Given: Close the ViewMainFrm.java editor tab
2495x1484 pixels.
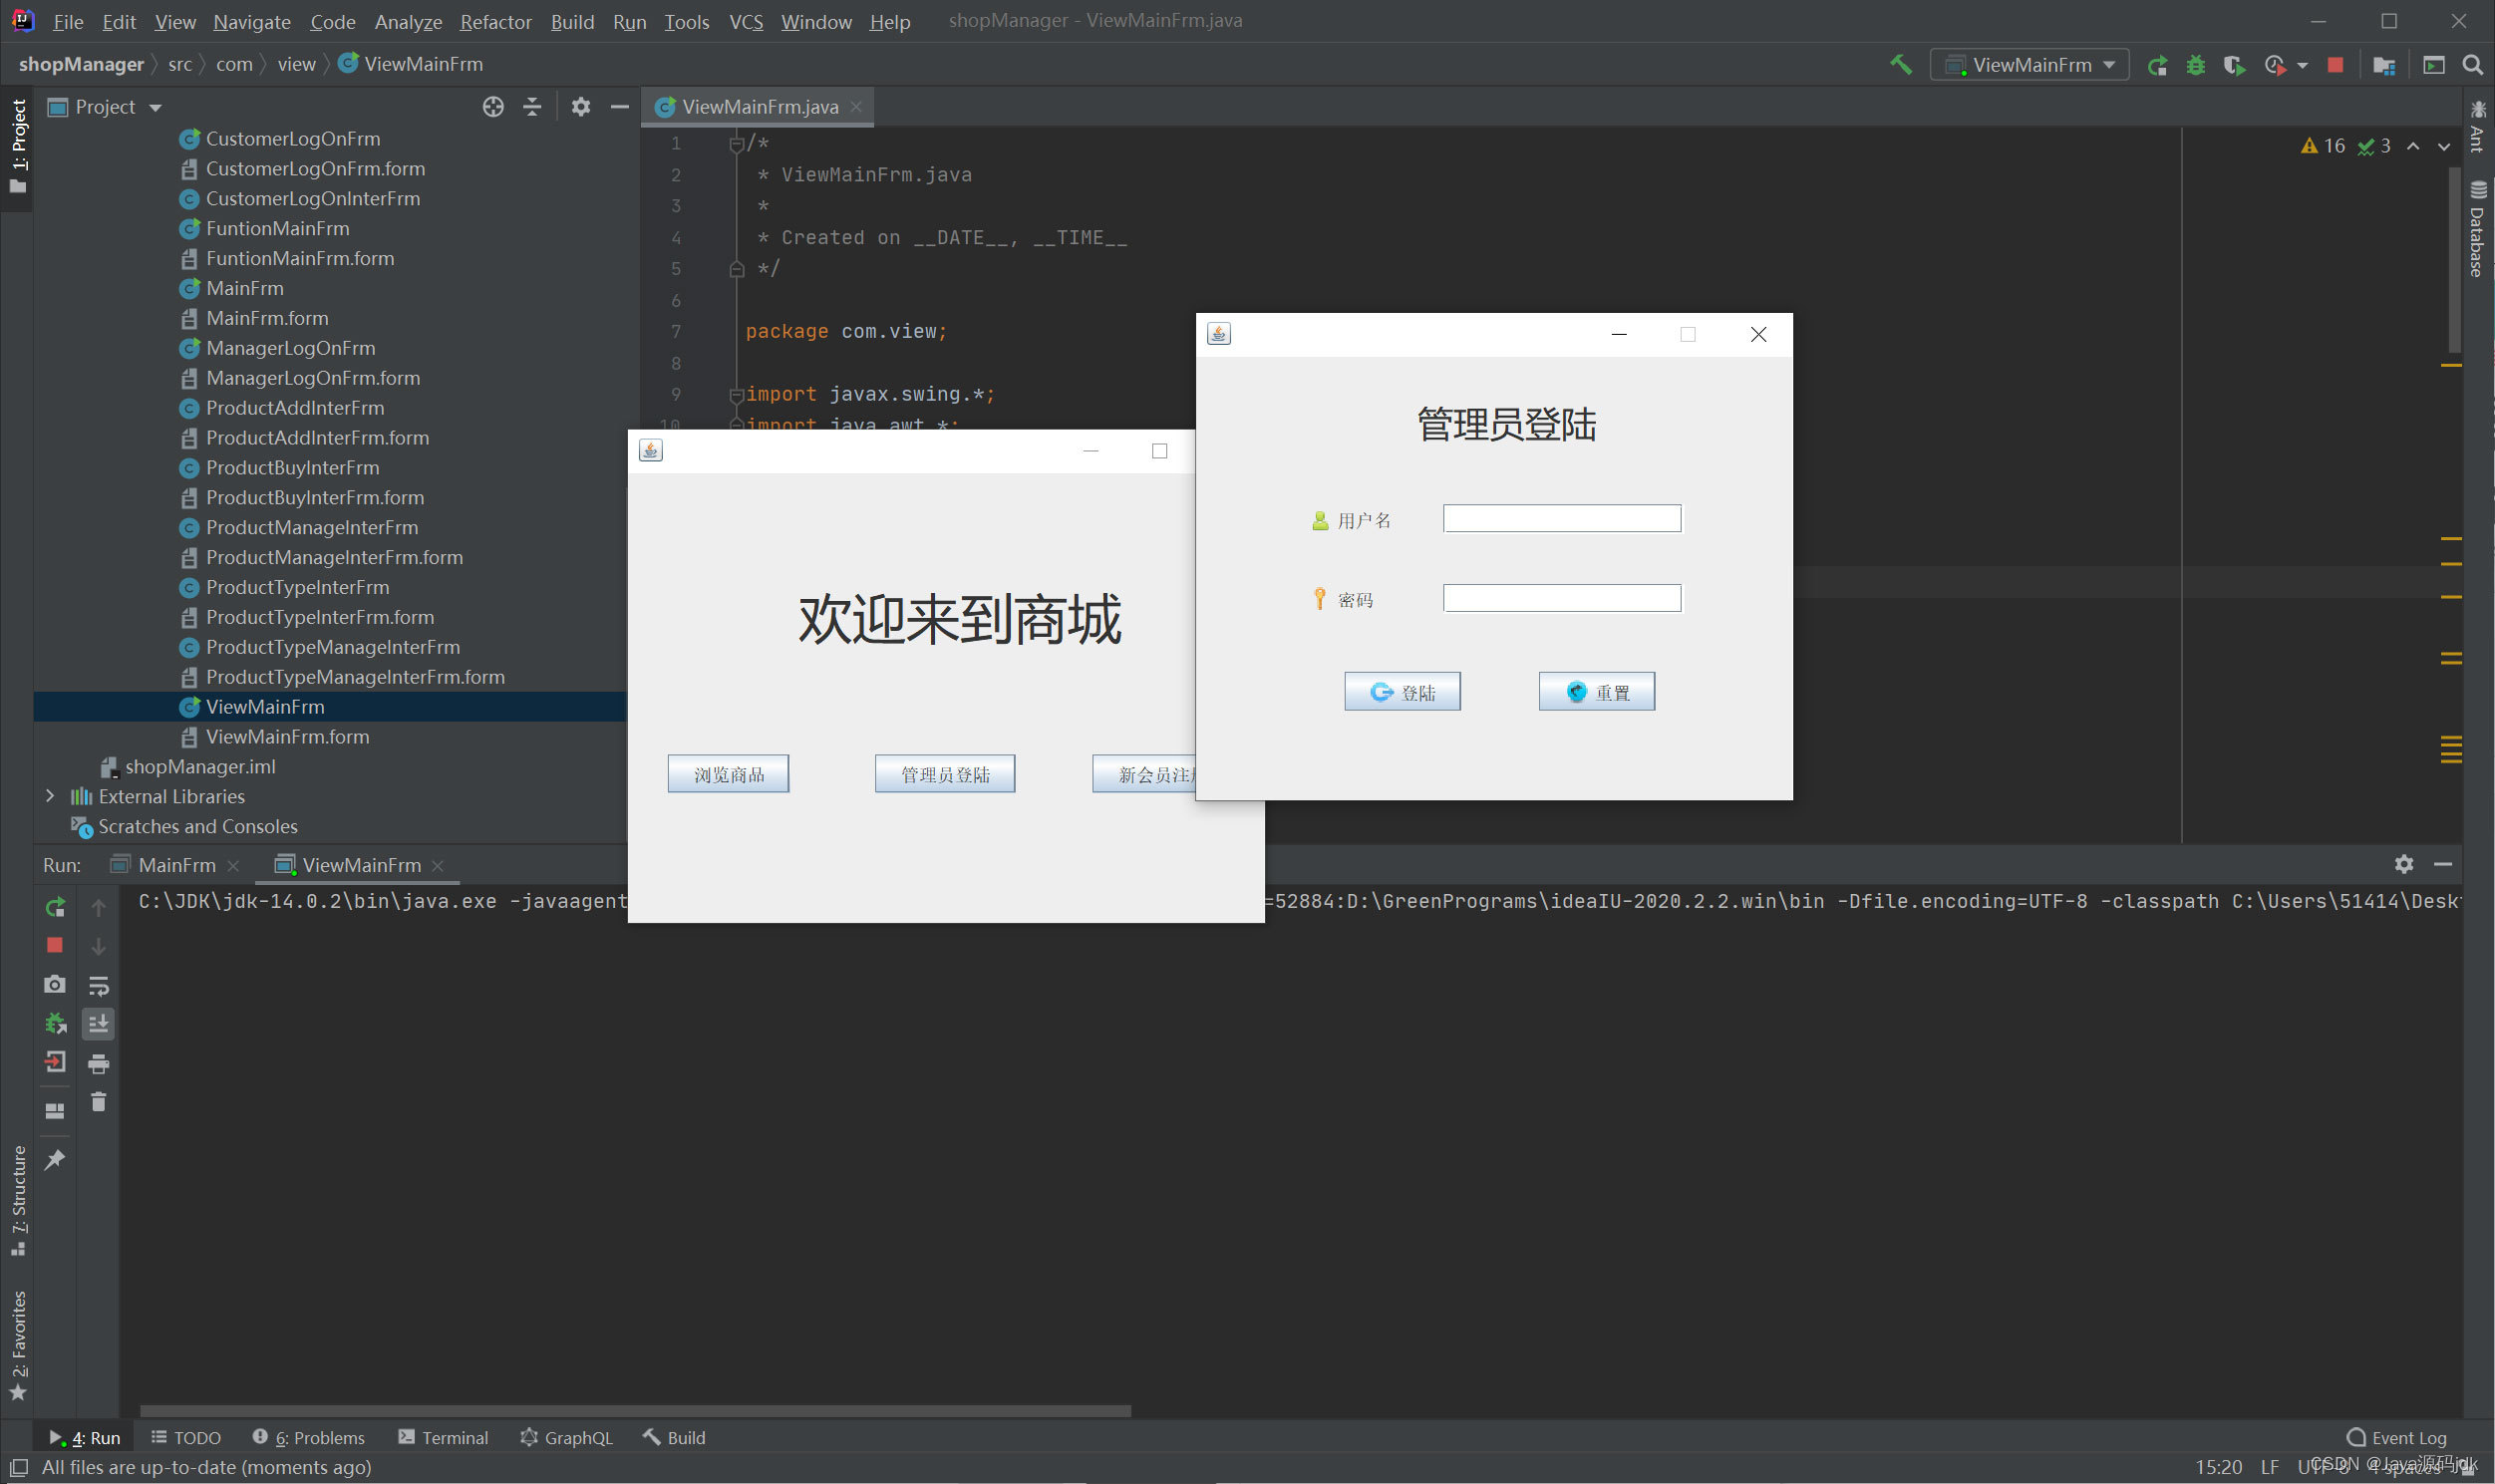Looking at the screenshot, I should coord(856,107).
